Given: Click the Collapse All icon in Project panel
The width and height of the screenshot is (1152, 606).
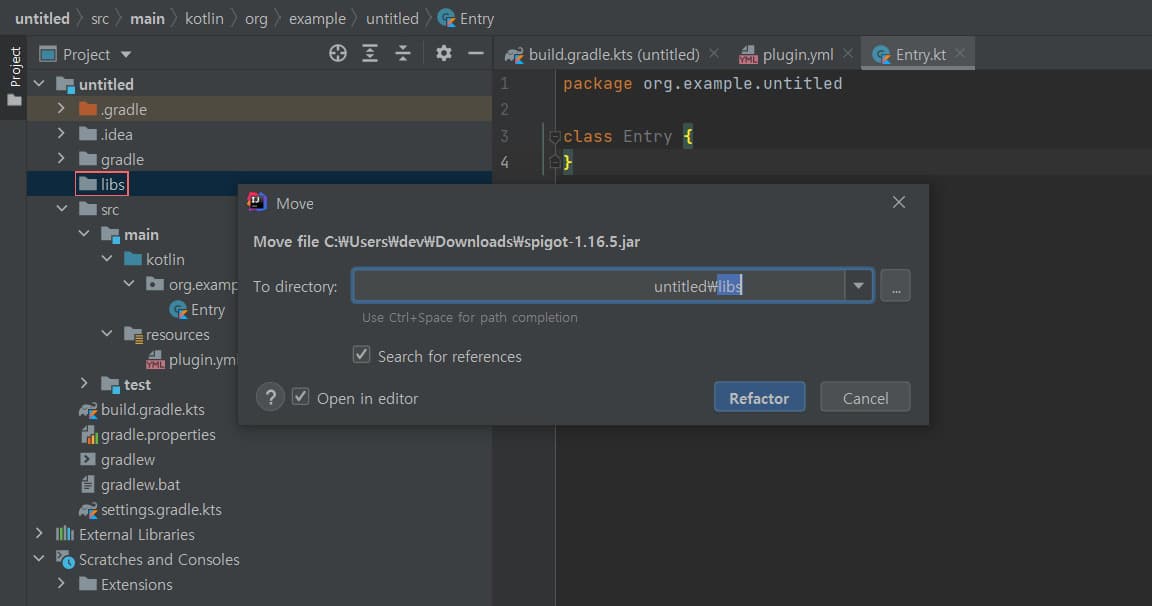Looking at the screenshot, I should pos(402,54).
